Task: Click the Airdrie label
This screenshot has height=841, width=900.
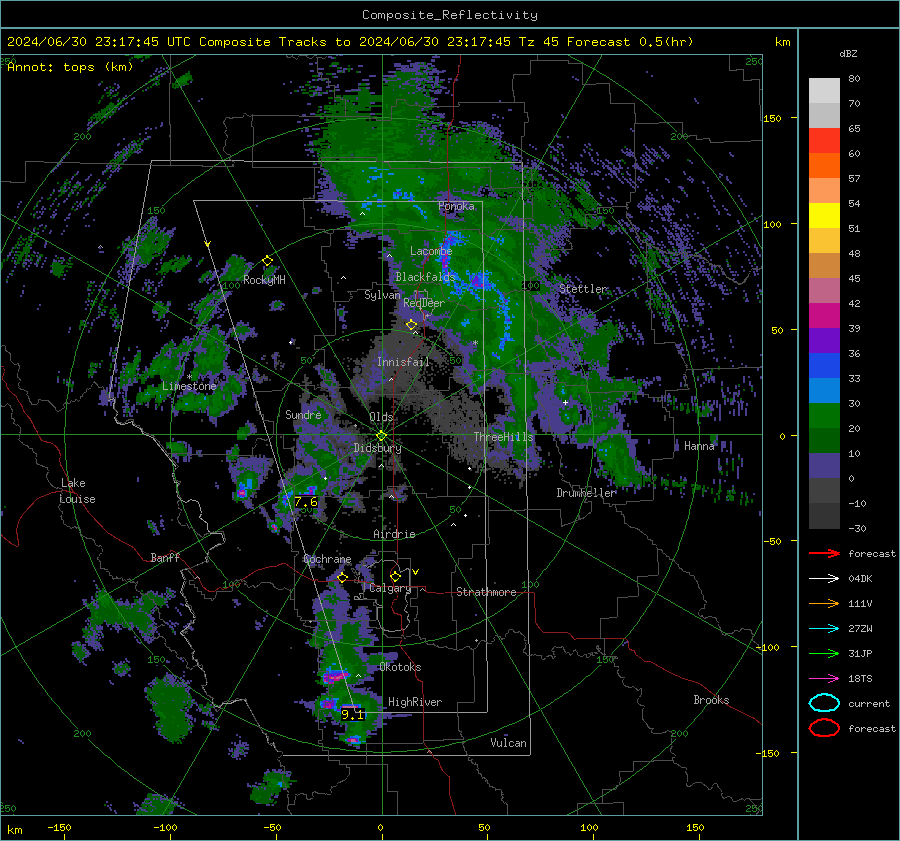Action: (x=394, y=534)
